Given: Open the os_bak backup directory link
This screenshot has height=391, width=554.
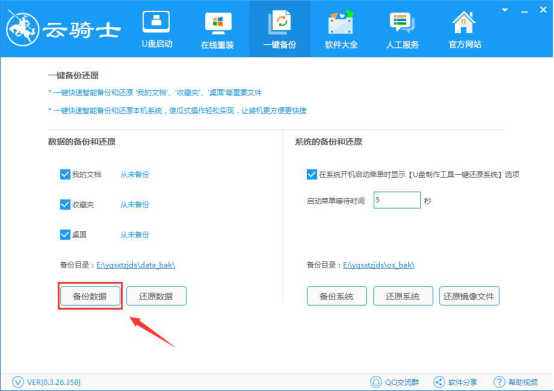Looking at the screenshot, I should (379, 265).
